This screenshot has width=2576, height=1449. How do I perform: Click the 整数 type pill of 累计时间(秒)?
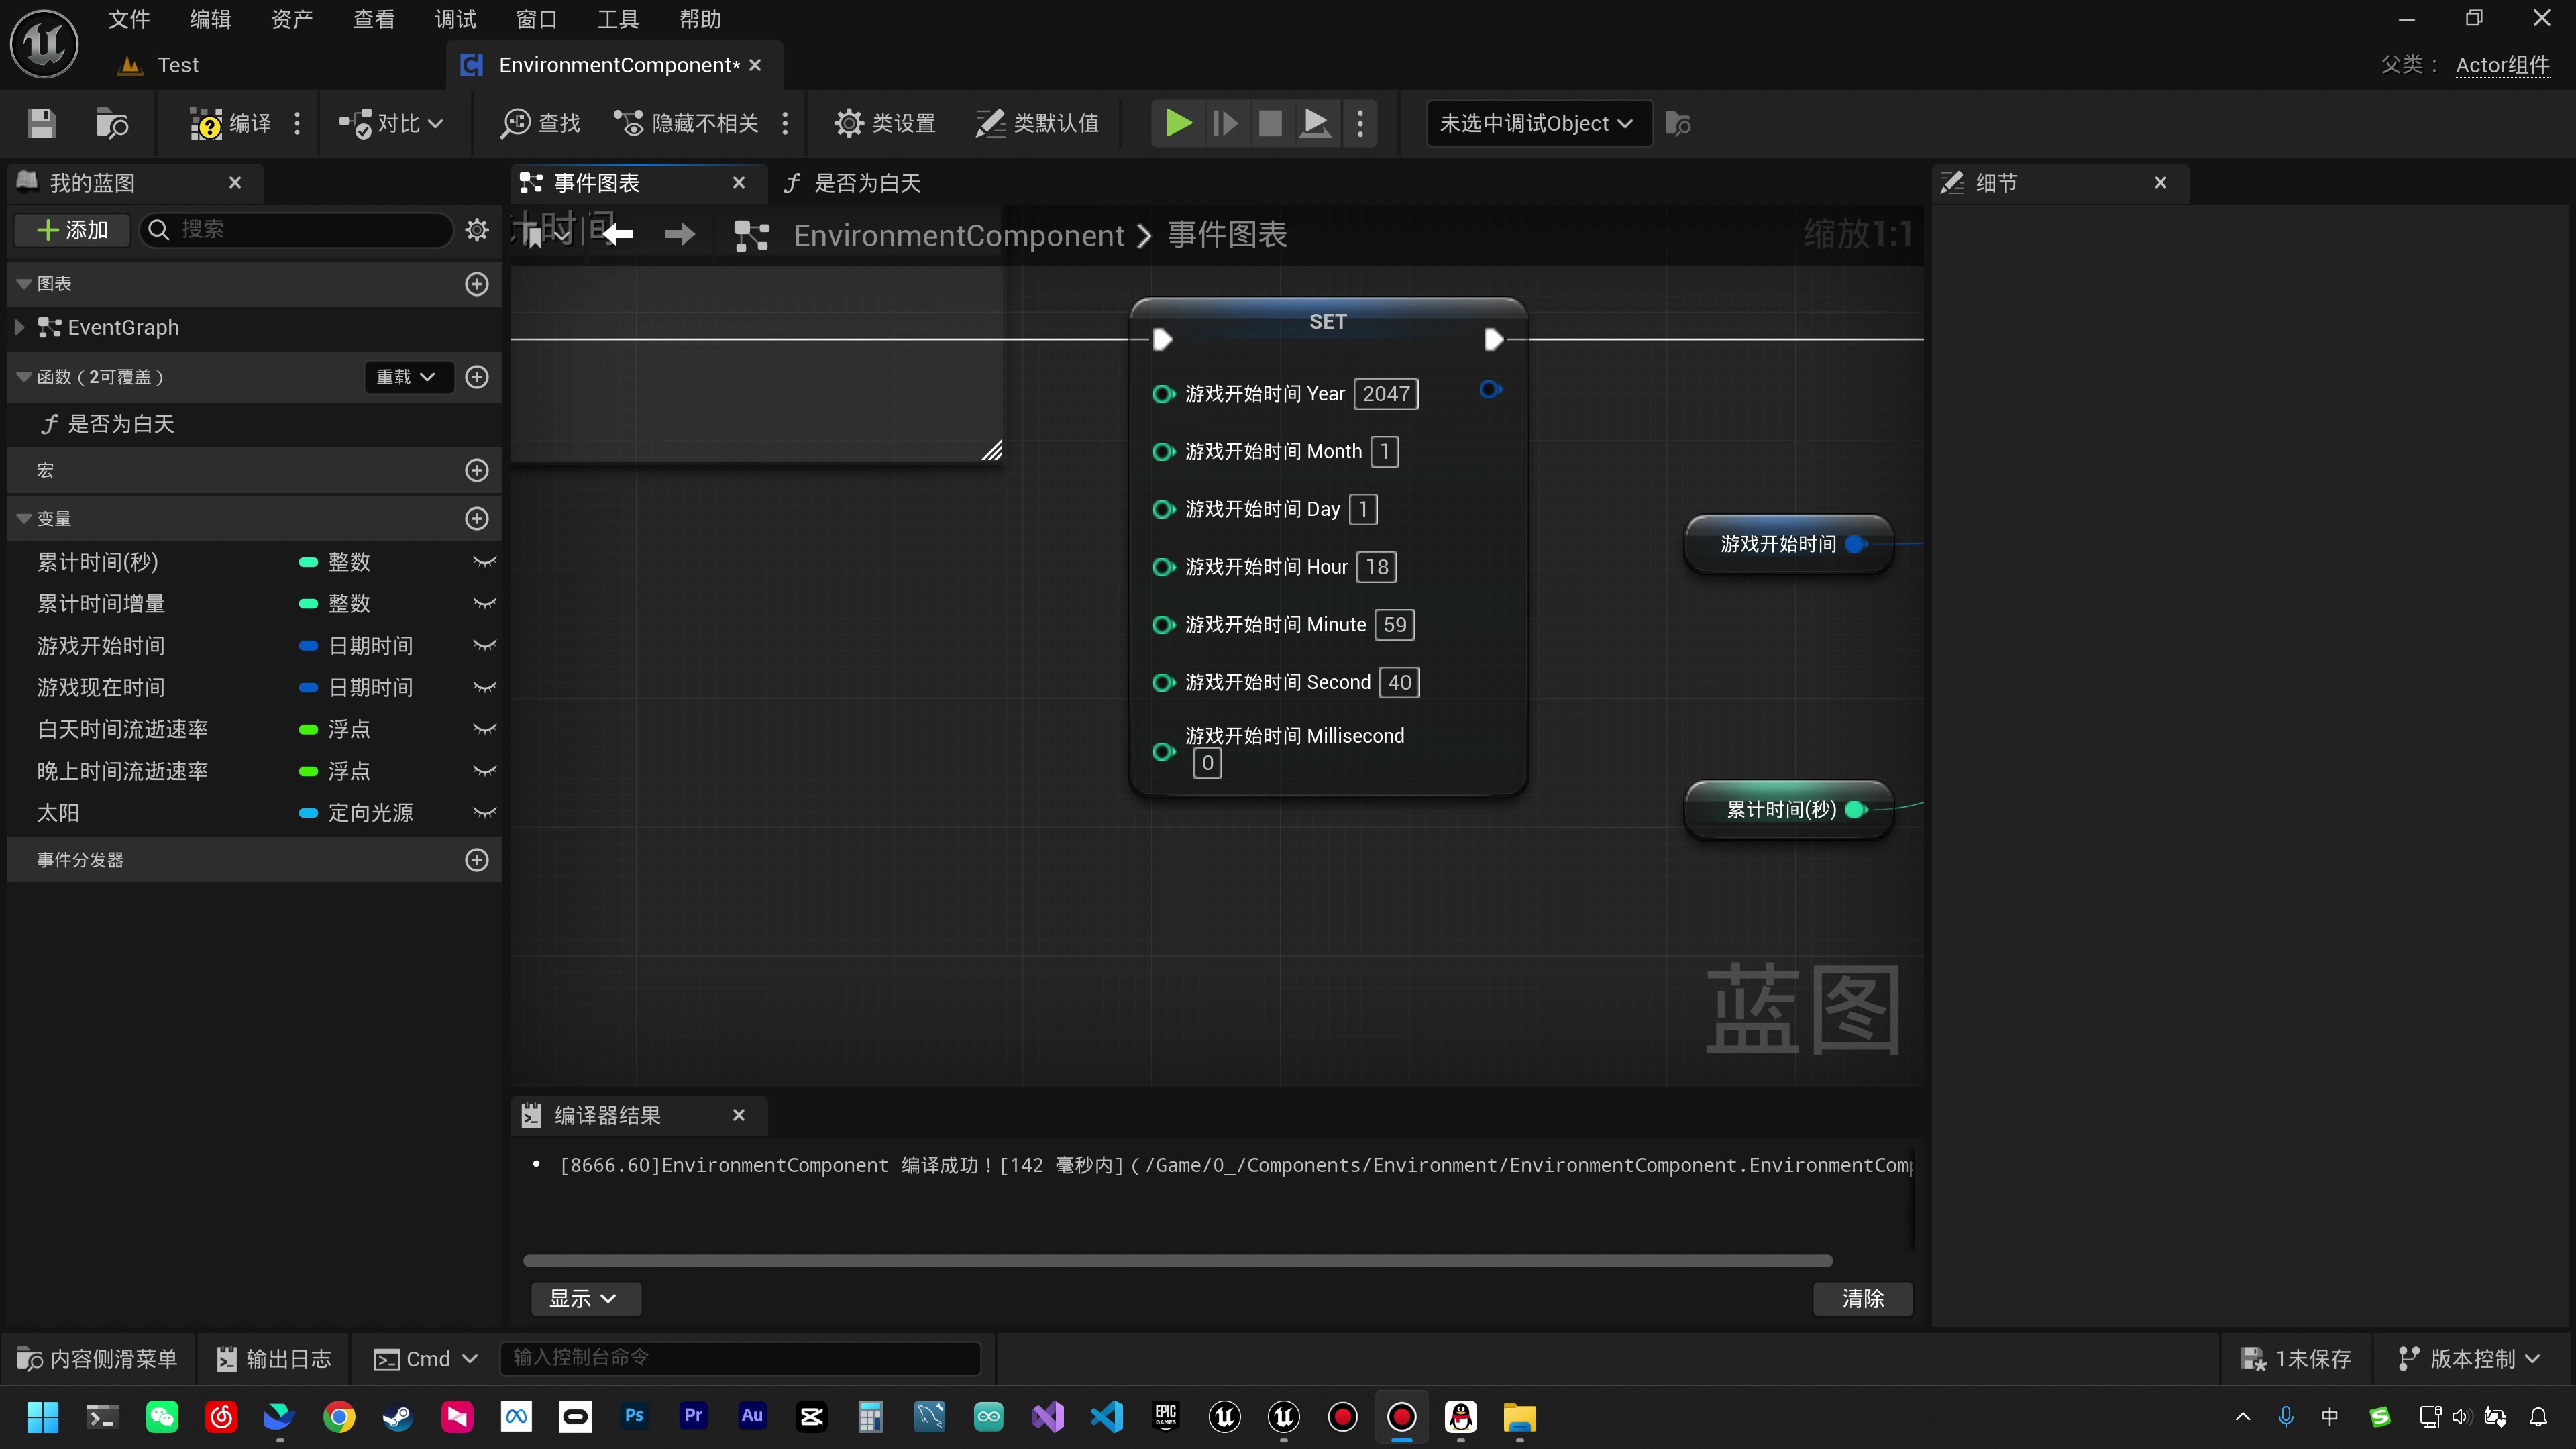335,562
